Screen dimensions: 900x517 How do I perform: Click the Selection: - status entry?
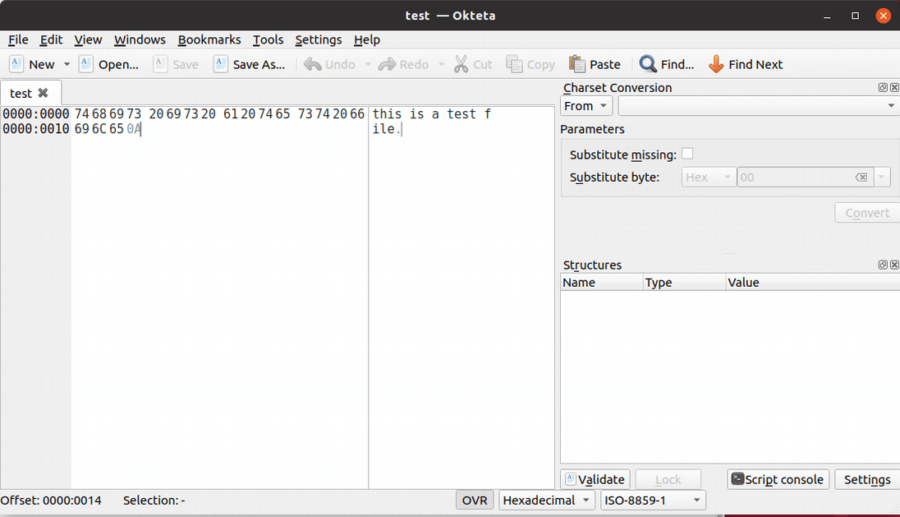pos(154,500)
